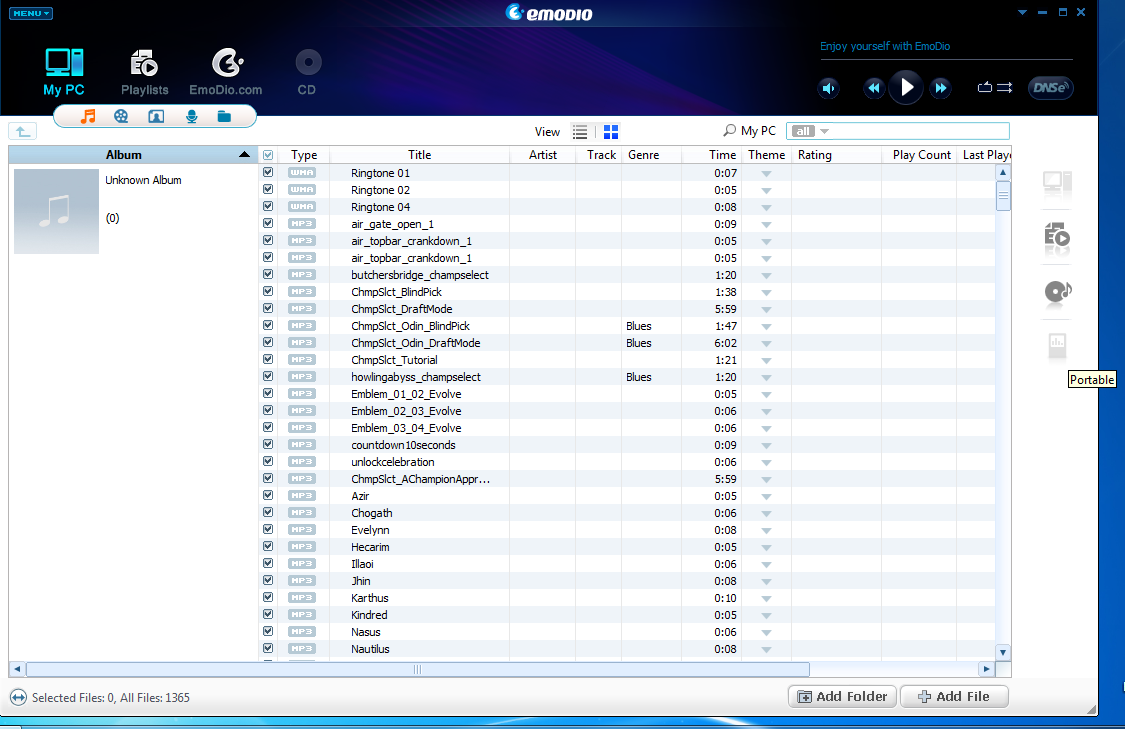Uncheck the Ringtone 01 checkbox
The width and height of the screenshot is (1125, 729).
pyautogui.click(x=268, y=173)
